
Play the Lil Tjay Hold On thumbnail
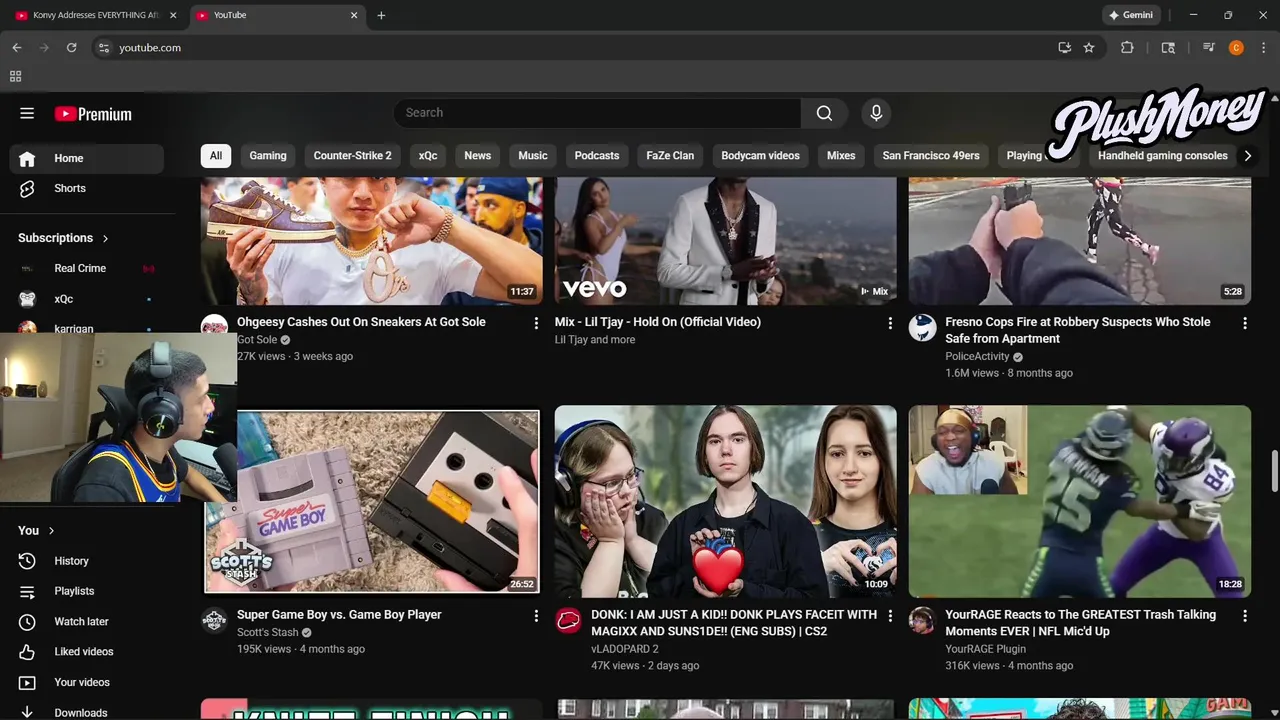(725, 241)
